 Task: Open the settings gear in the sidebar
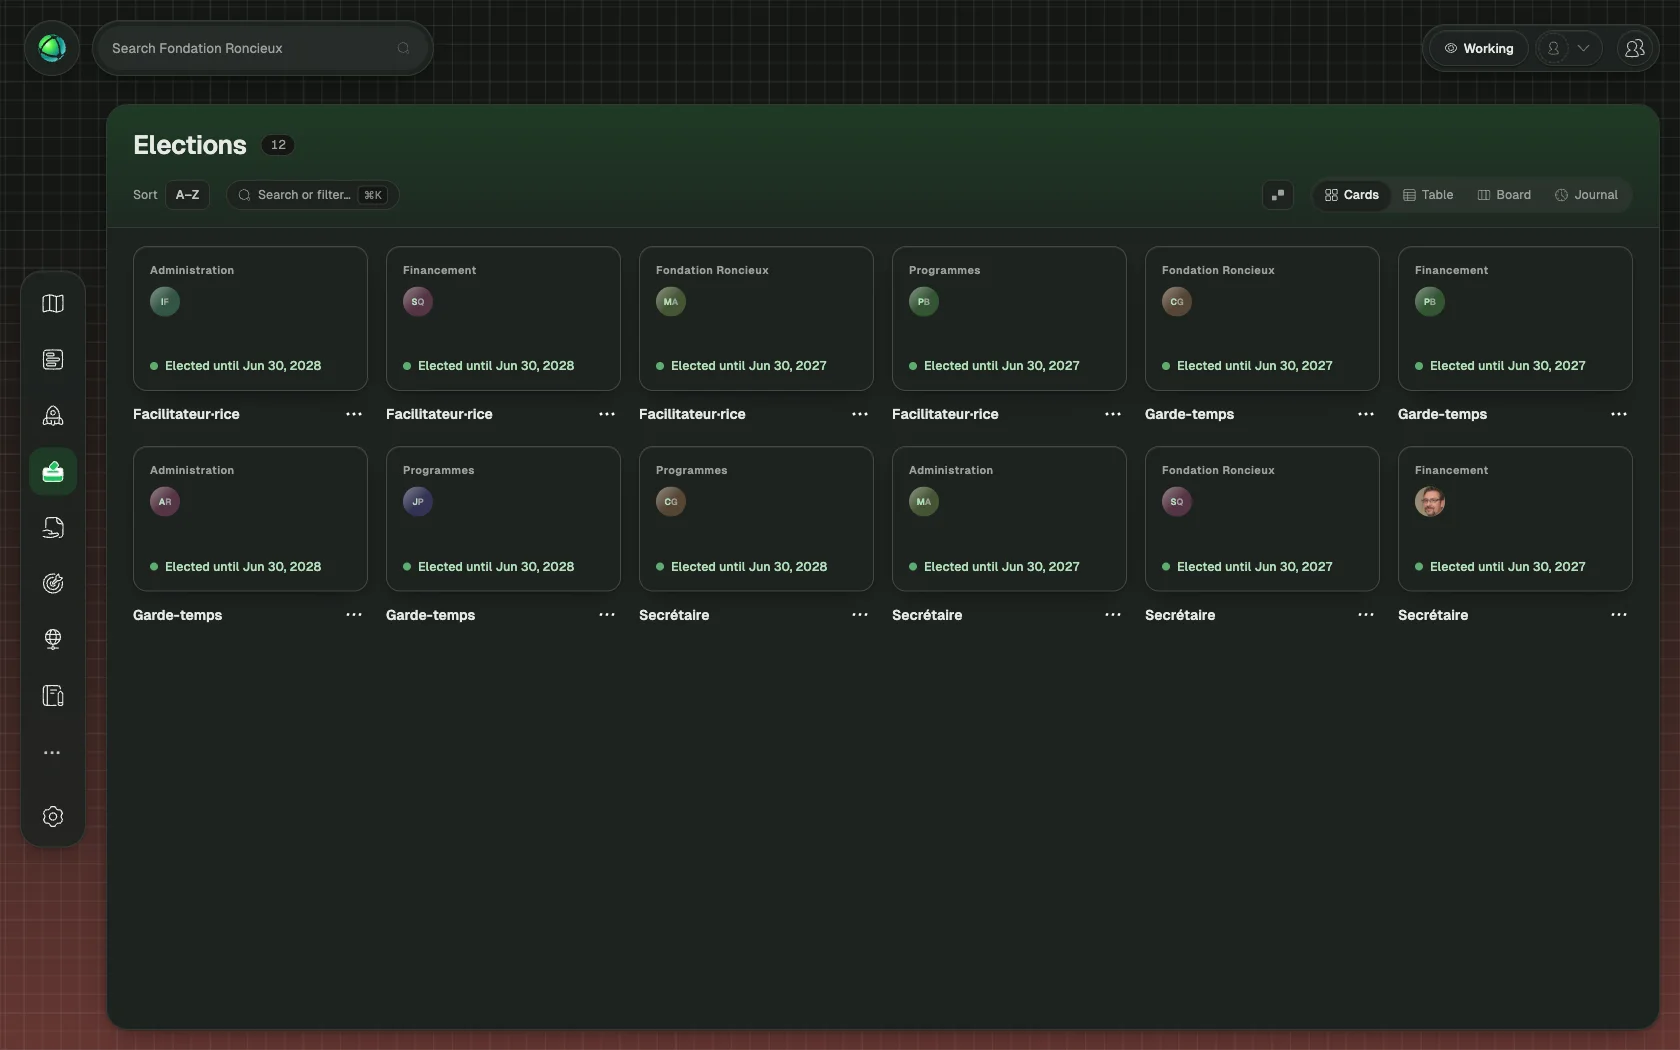53,816
